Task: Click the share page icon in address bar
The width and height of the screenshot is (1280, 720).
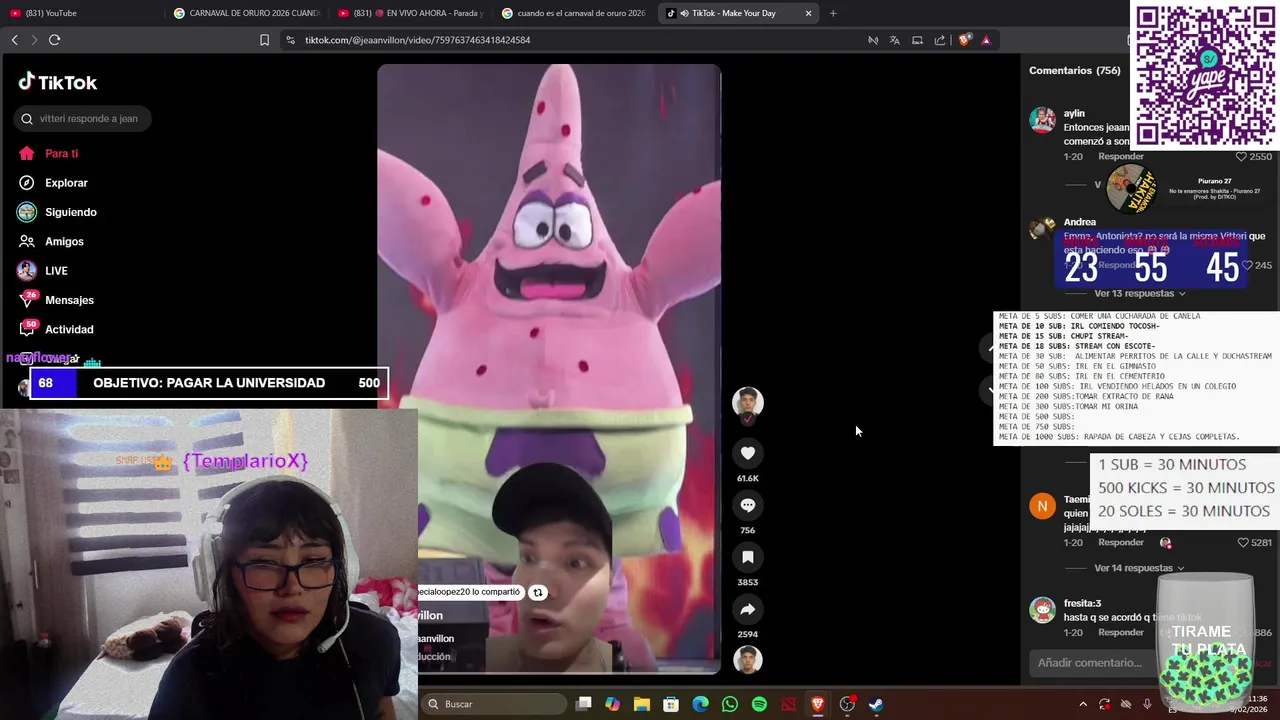Action: click(x=940, y=40)
